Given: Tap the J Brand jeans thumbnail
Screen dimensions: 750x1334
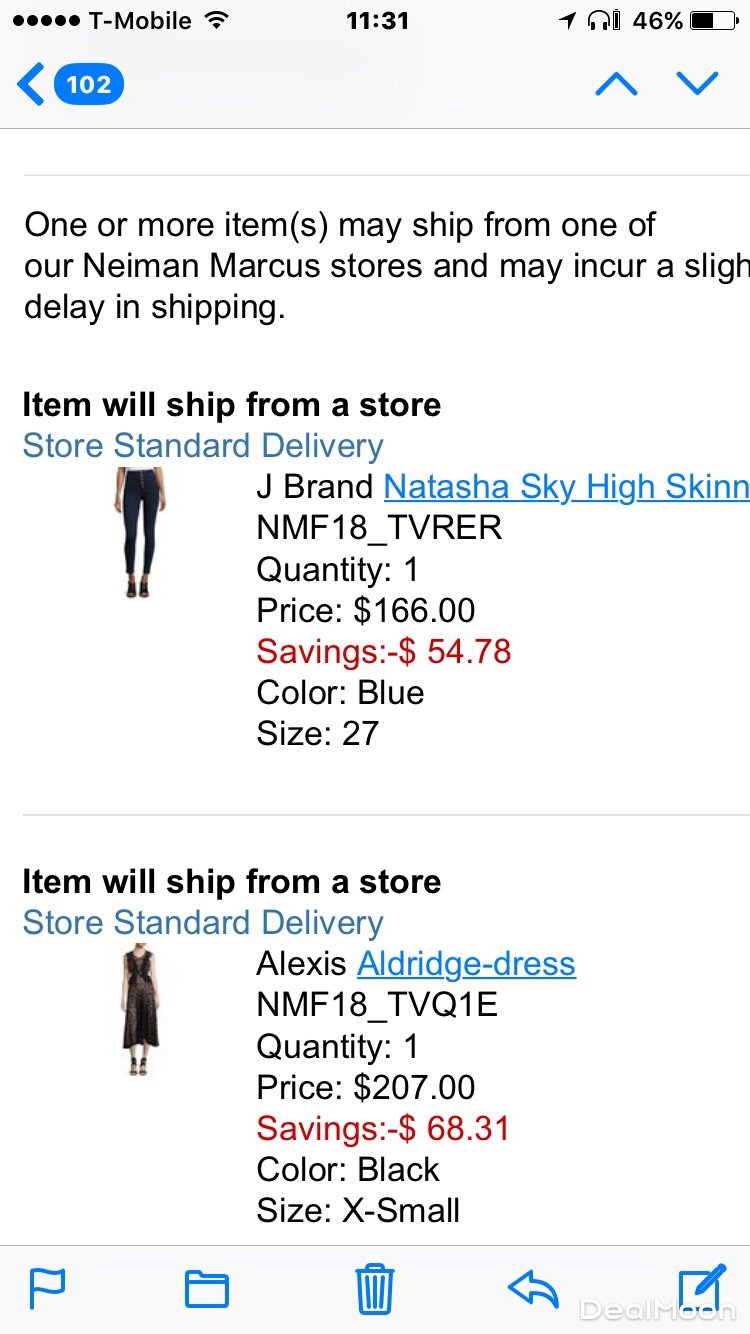Looking at the screenshot, I should coord(138,533).
